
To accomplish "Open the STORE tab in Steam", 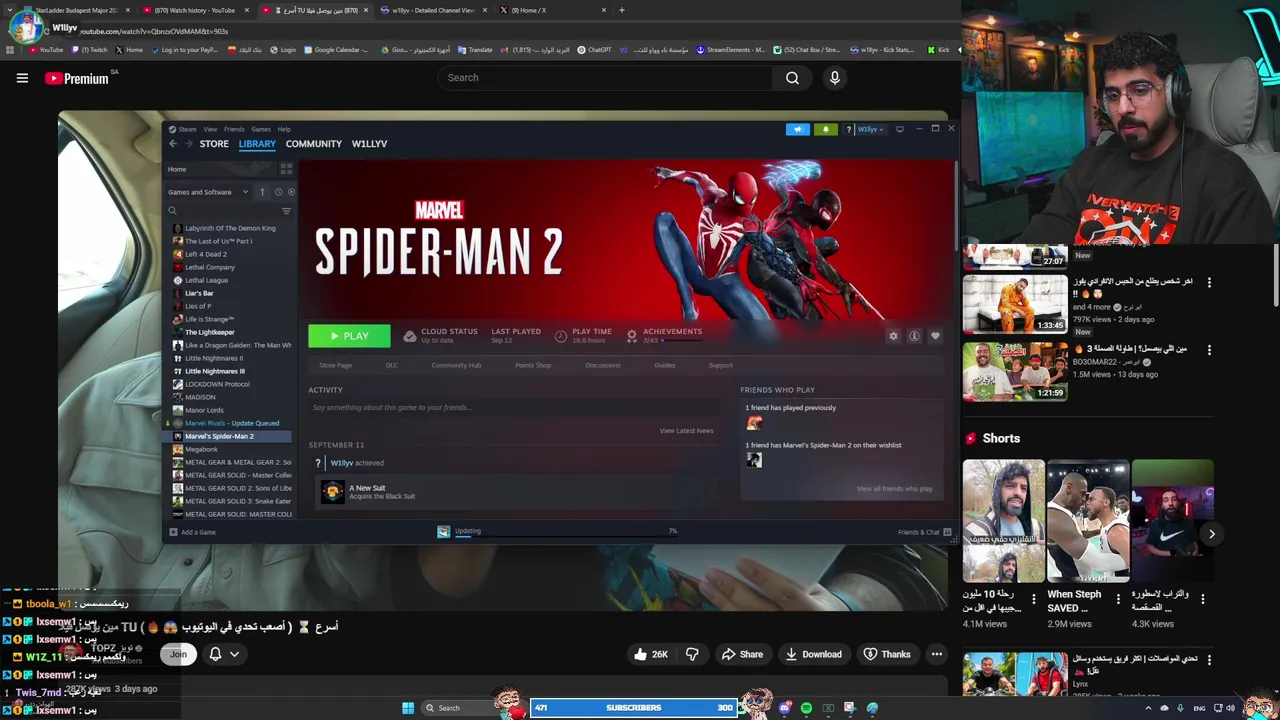I will 214,144.
